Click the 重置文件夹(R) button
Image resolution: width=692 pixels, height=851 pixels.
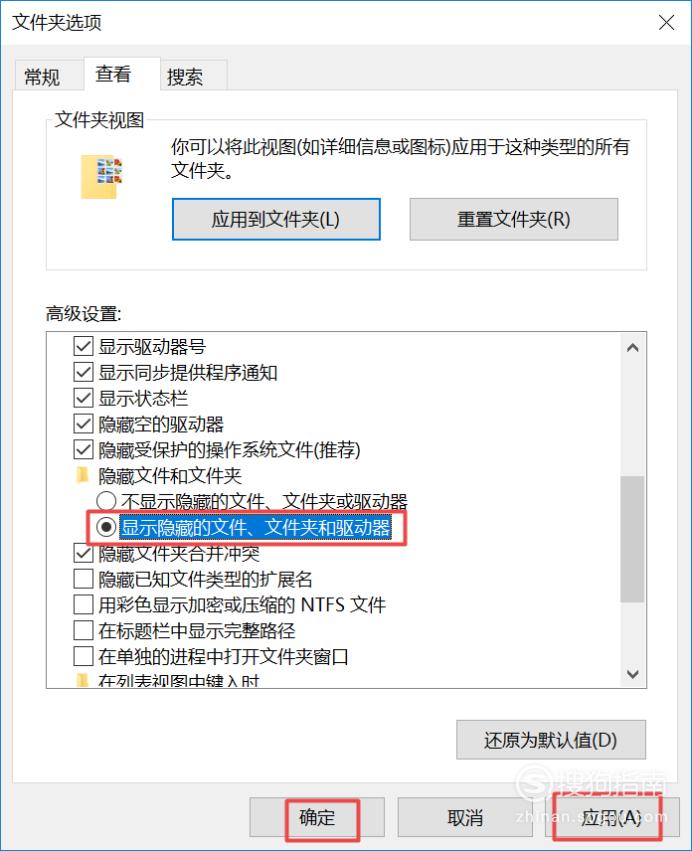tap(513, 219)
